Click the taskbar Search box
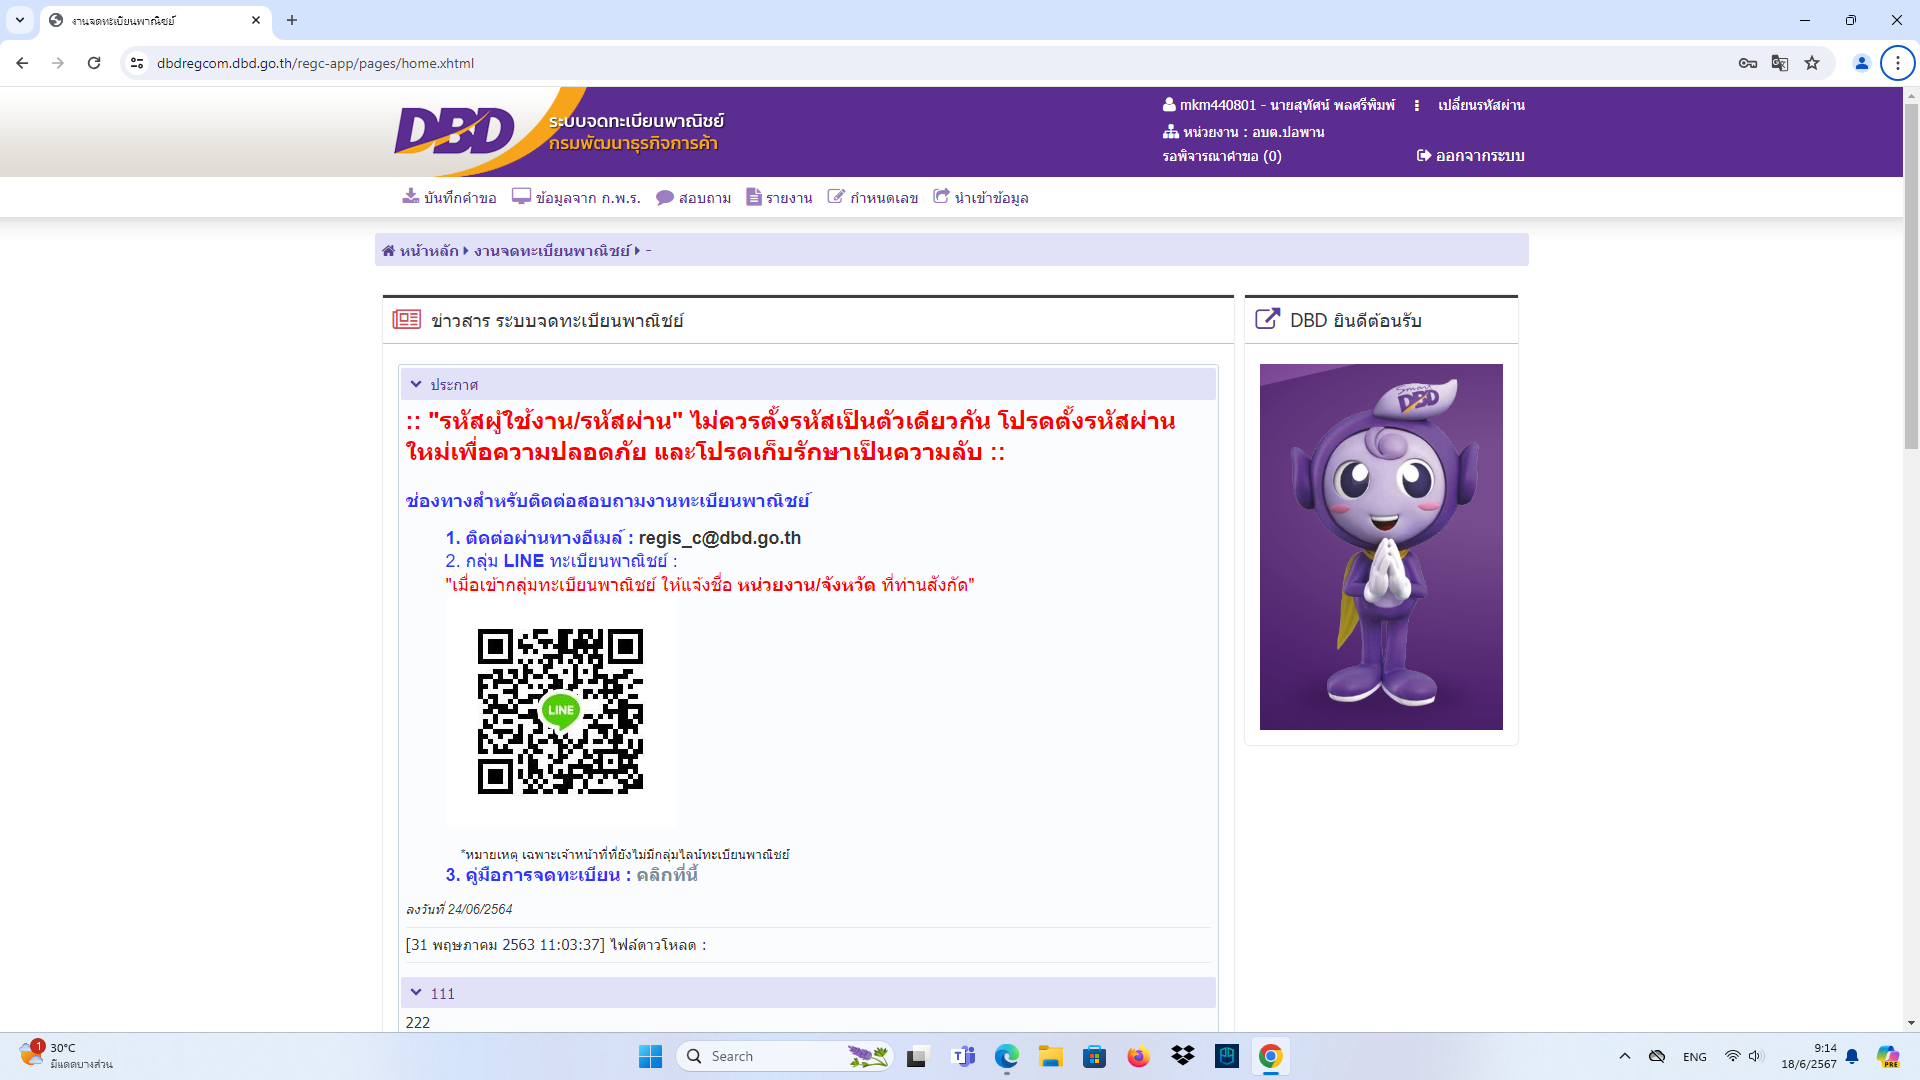The image size is (1920, 1080). point(785,1056)
